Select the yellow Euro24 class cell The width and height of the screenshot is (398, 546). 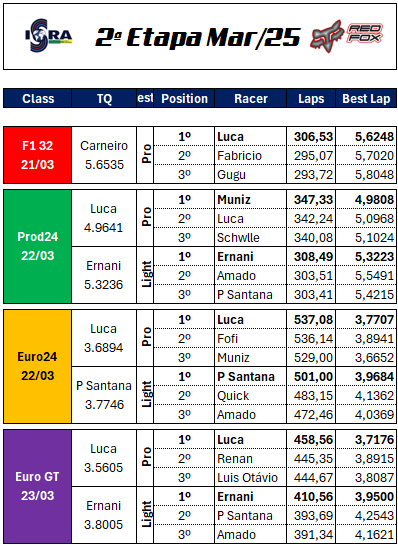point(38,366)
